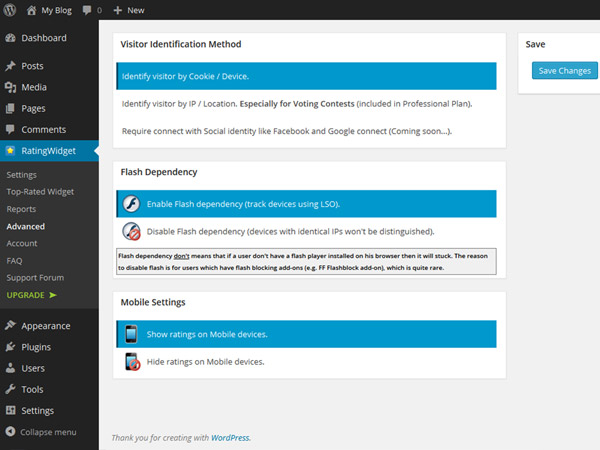Image resolution: width=600 pixels, height=450 pixels.
Task: Click the WordPress logo icon
Action: click(10, 10)
